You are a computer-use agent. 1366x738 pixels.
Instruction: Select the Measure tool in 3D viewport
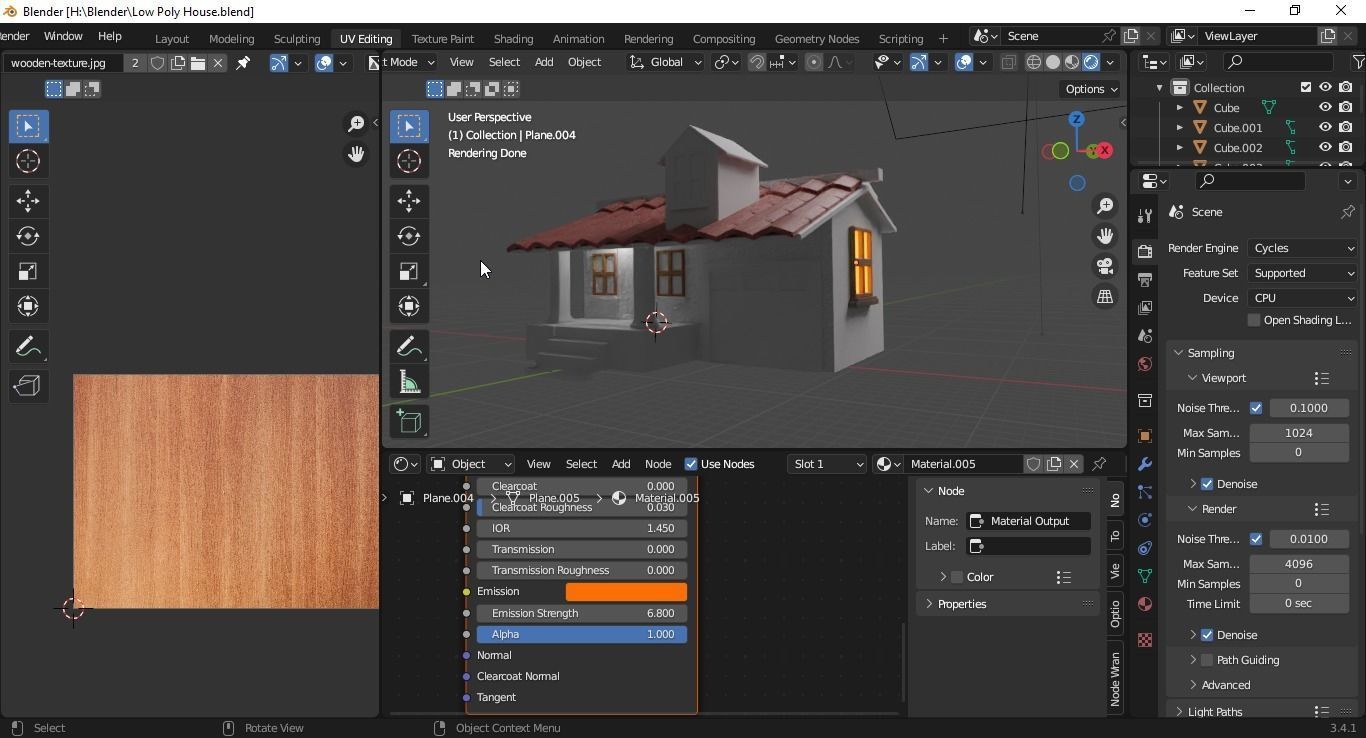pyautogui.click(x=408, y=382)
